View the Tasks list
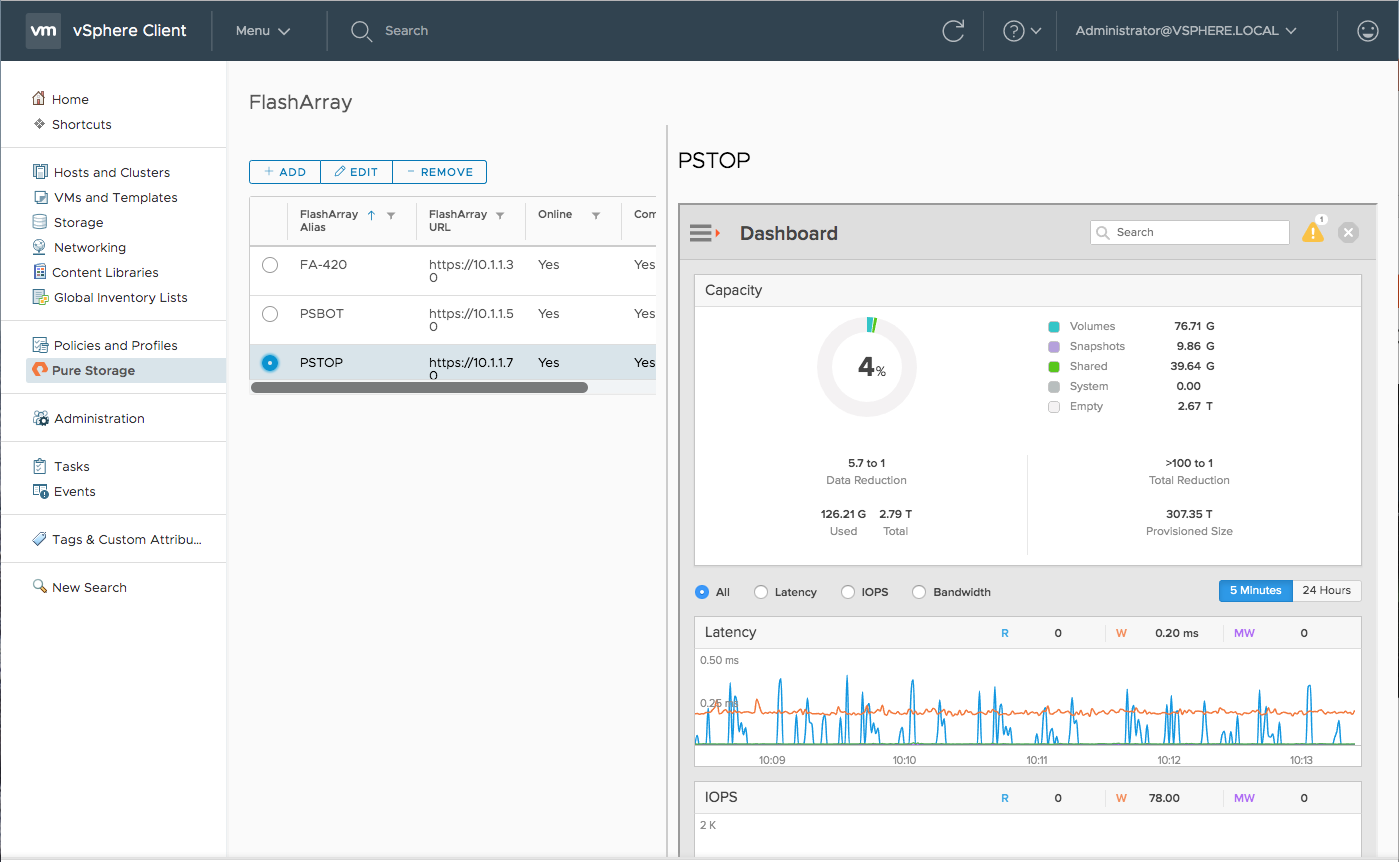 [73, 465]
